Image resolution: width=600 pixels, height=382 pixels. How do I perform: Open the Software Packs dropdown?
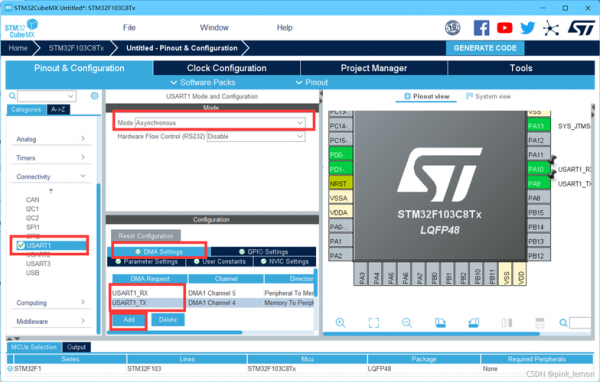point(203,82)
